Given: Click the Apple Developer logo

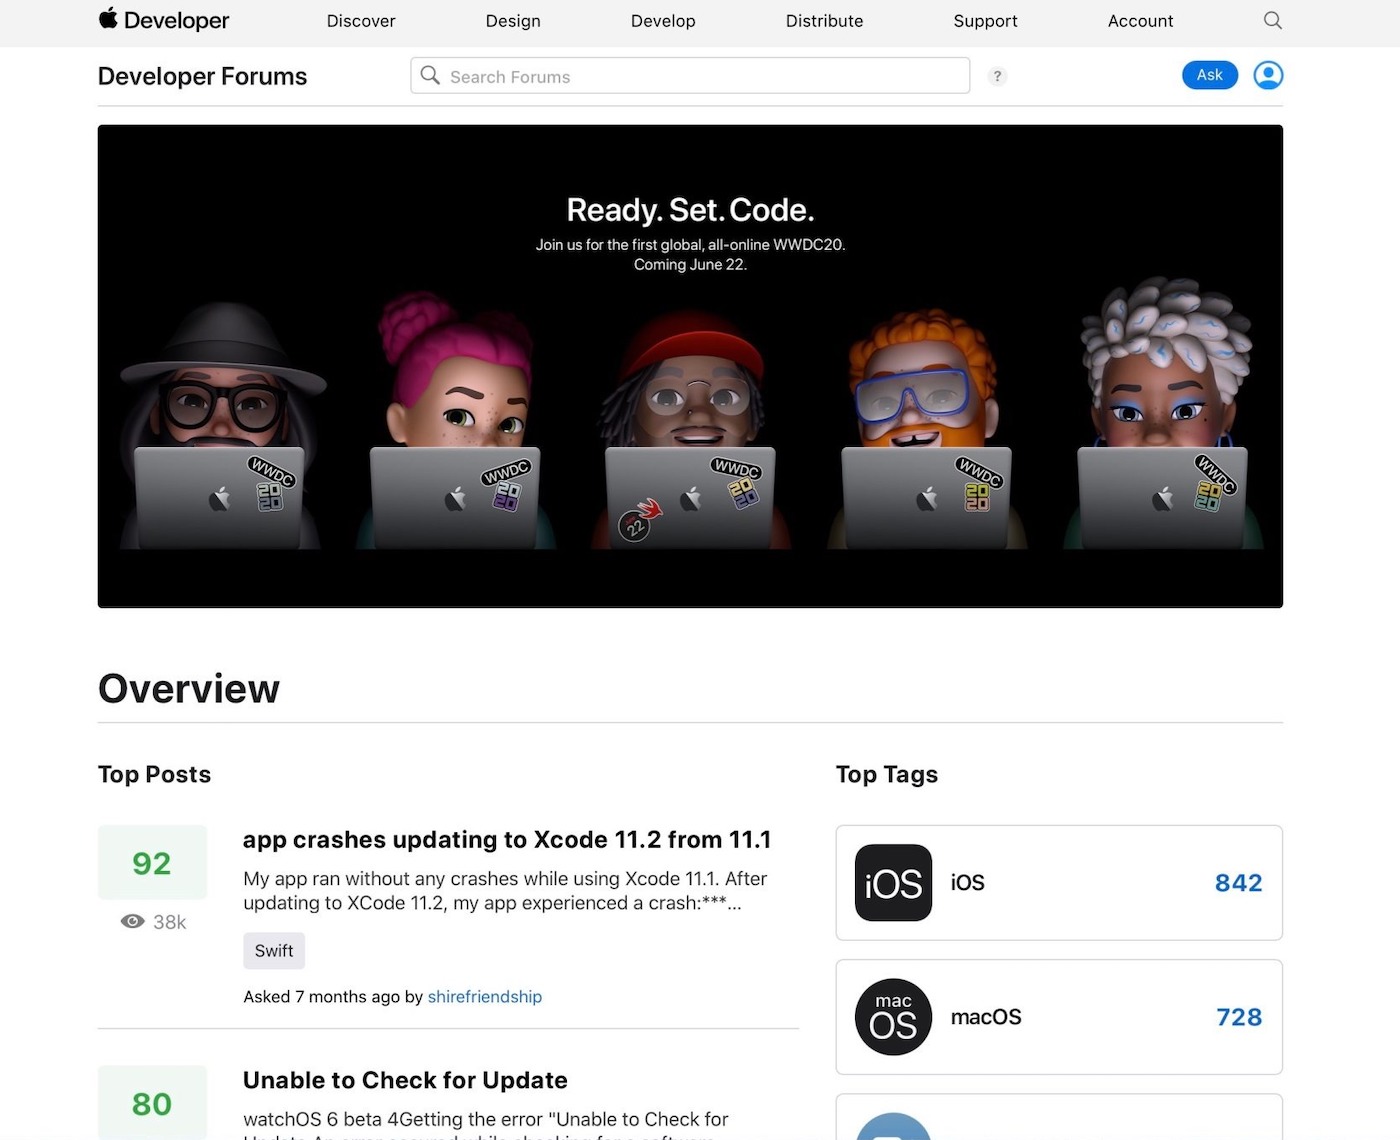Looking at the screenshot, I should [164, 20].
